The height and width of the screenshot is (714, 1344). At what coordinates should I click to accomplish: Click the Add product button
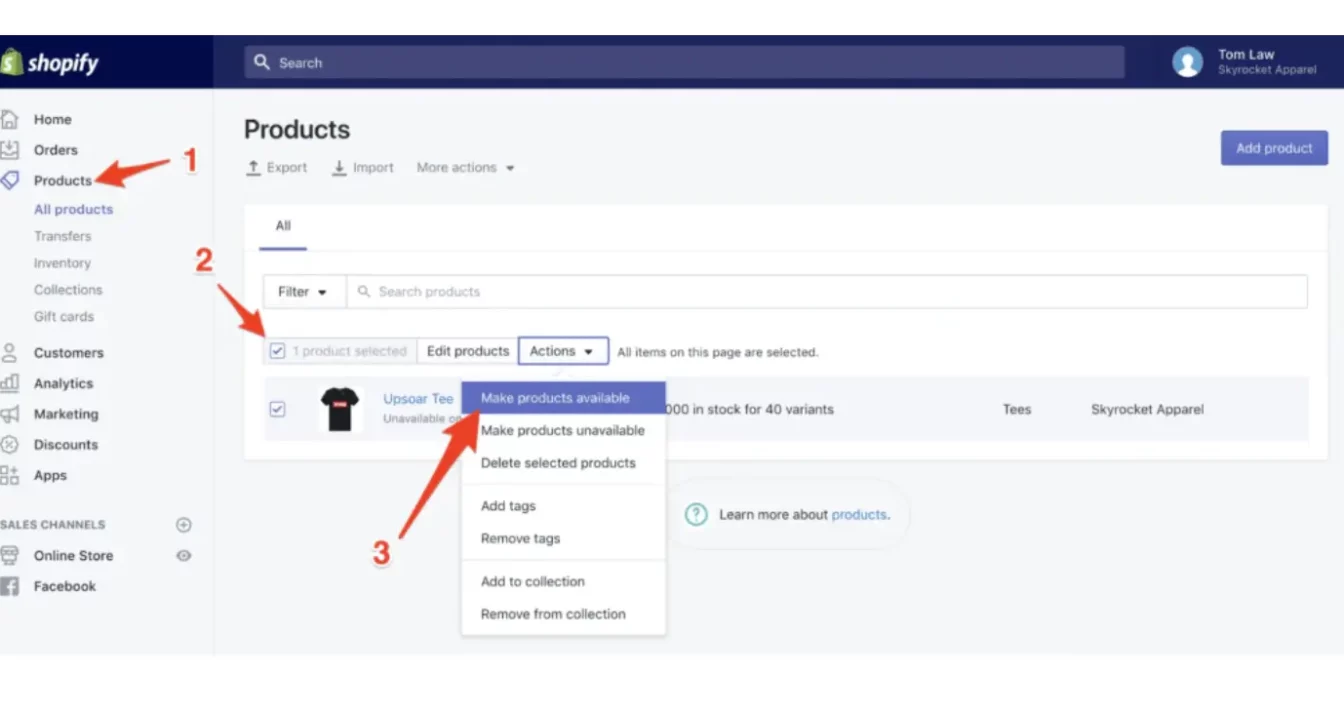1274,148
